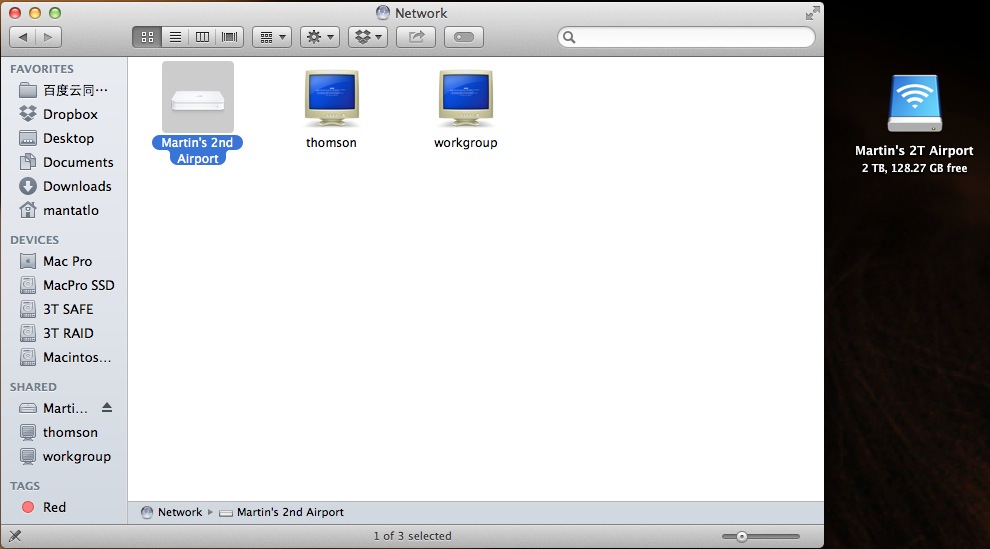Viewport: 990px width, 549px height.
Task: Click the DEVICES section header
Action: [34, 240]
